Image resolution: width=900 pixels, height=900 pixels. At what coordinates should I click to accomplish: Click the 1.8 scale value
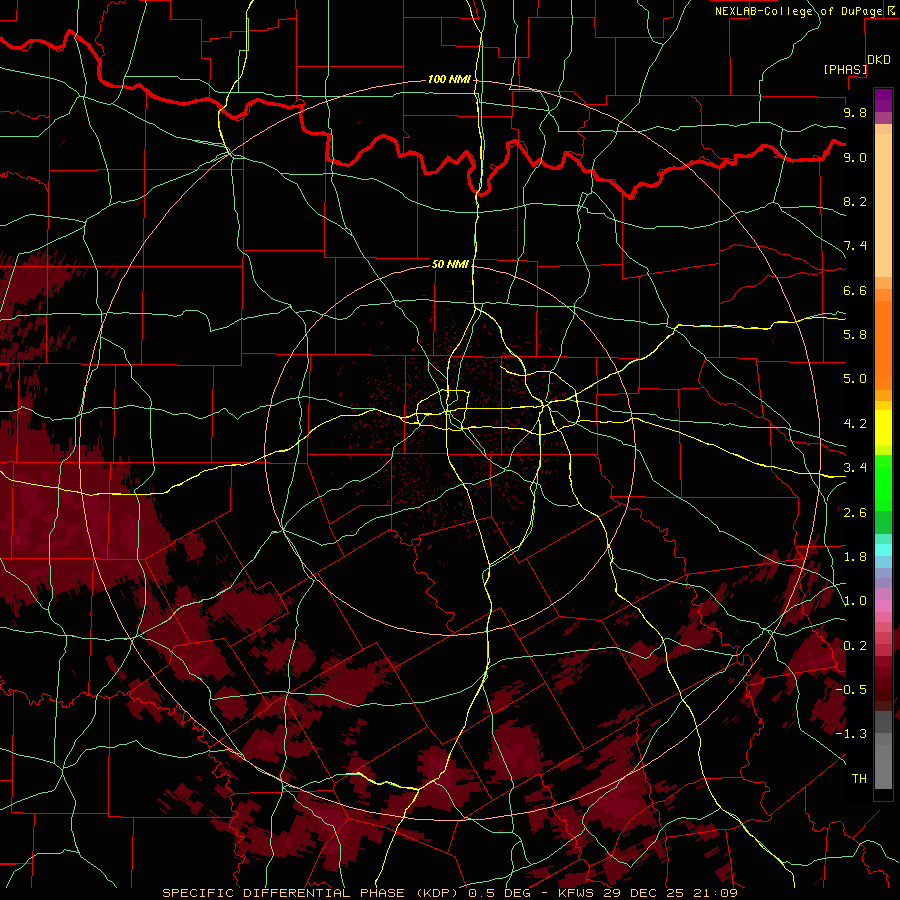[x=855, y=557]
